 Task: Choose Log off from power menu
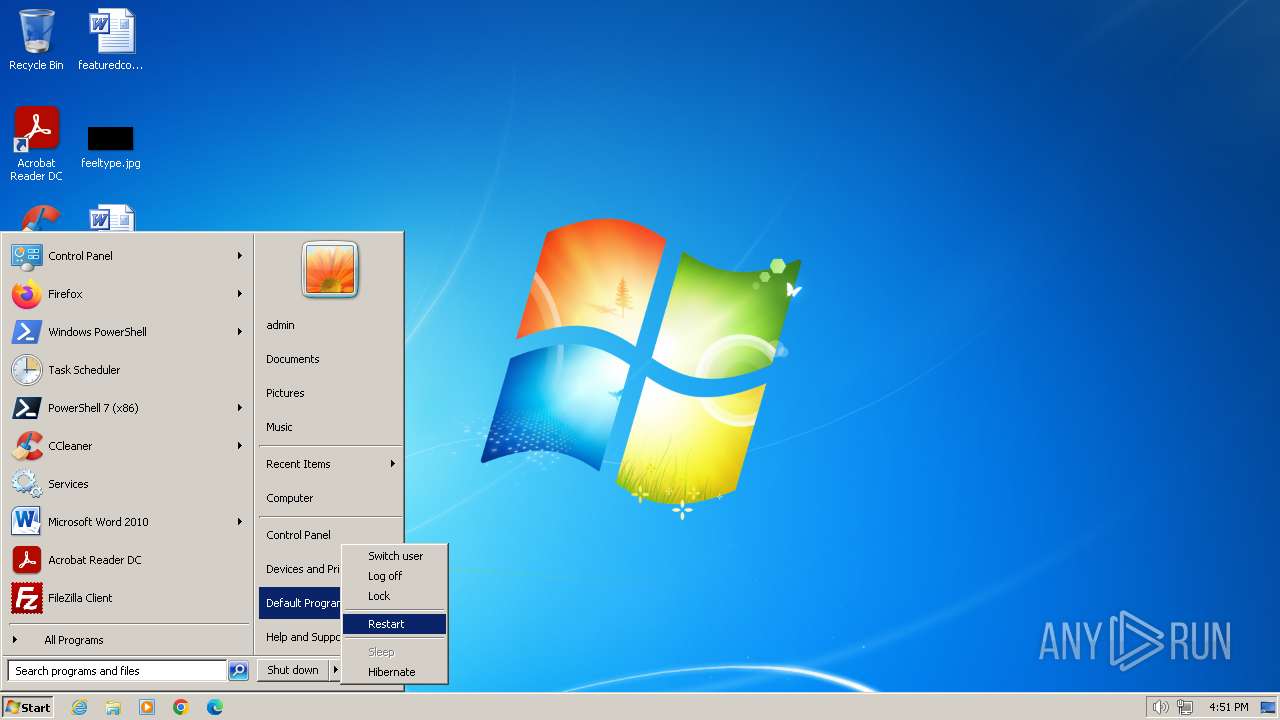click(x=394, y=576)
